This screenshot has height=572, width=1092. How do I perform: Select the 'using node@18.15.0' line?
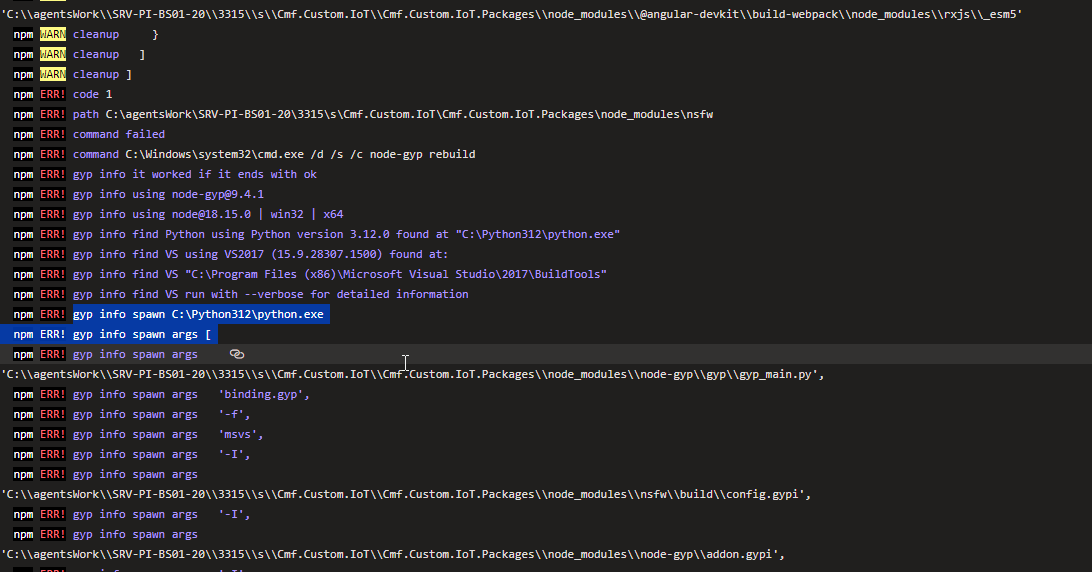point(178,215)
